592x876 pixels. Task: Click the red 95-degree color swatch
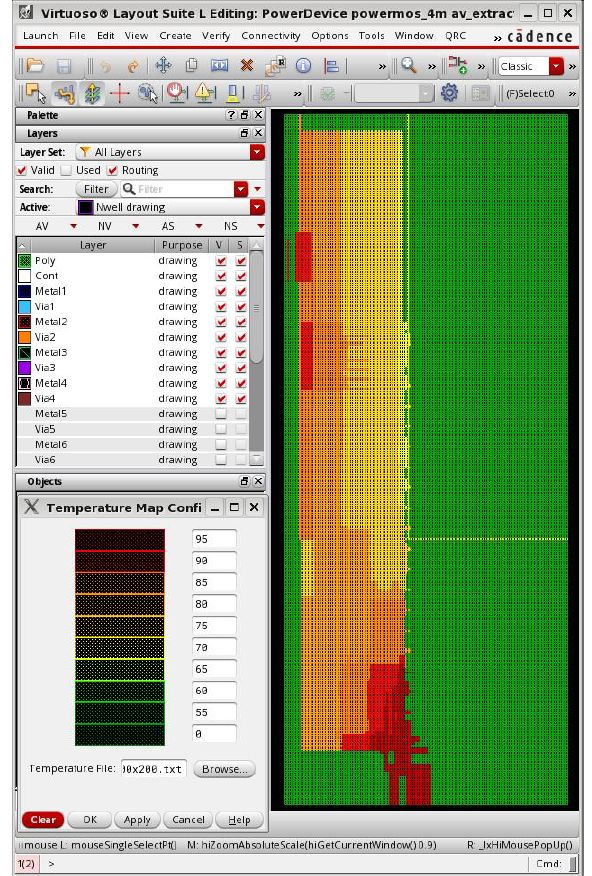[120, 540]
